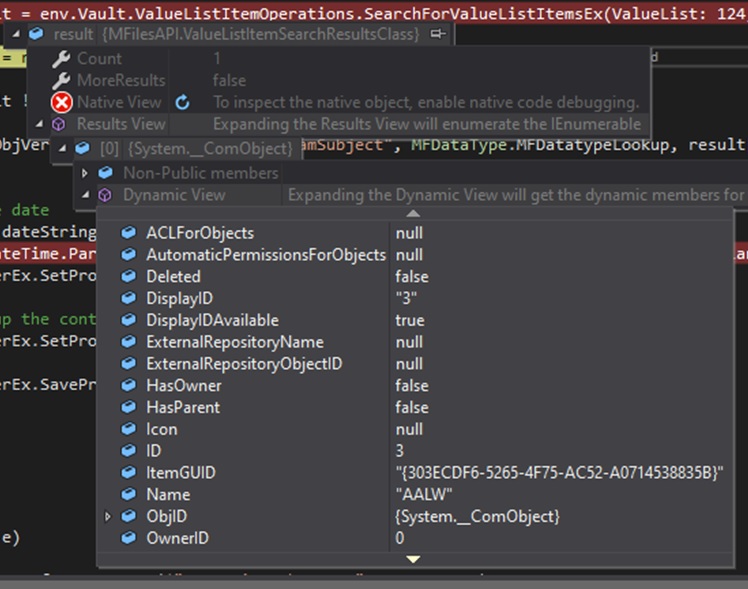The height and width of the screenshot is (589, 748).
Task: Expand the ObjID member
Action: [108, 516]
